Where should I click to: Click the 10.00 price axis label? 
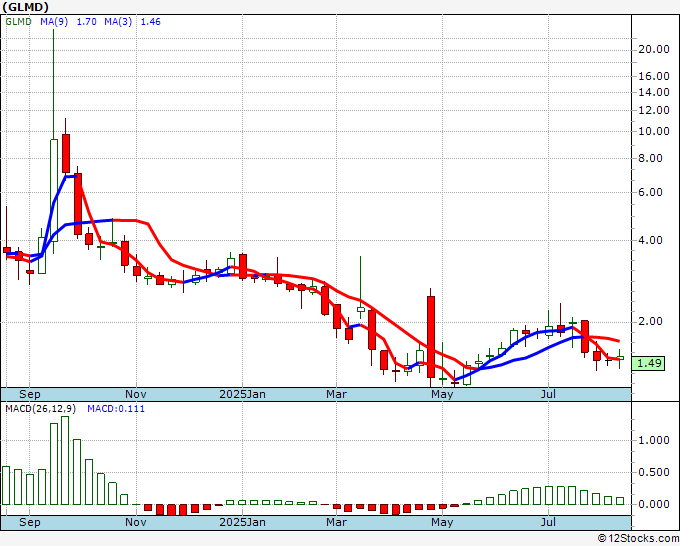pos(654,131)
